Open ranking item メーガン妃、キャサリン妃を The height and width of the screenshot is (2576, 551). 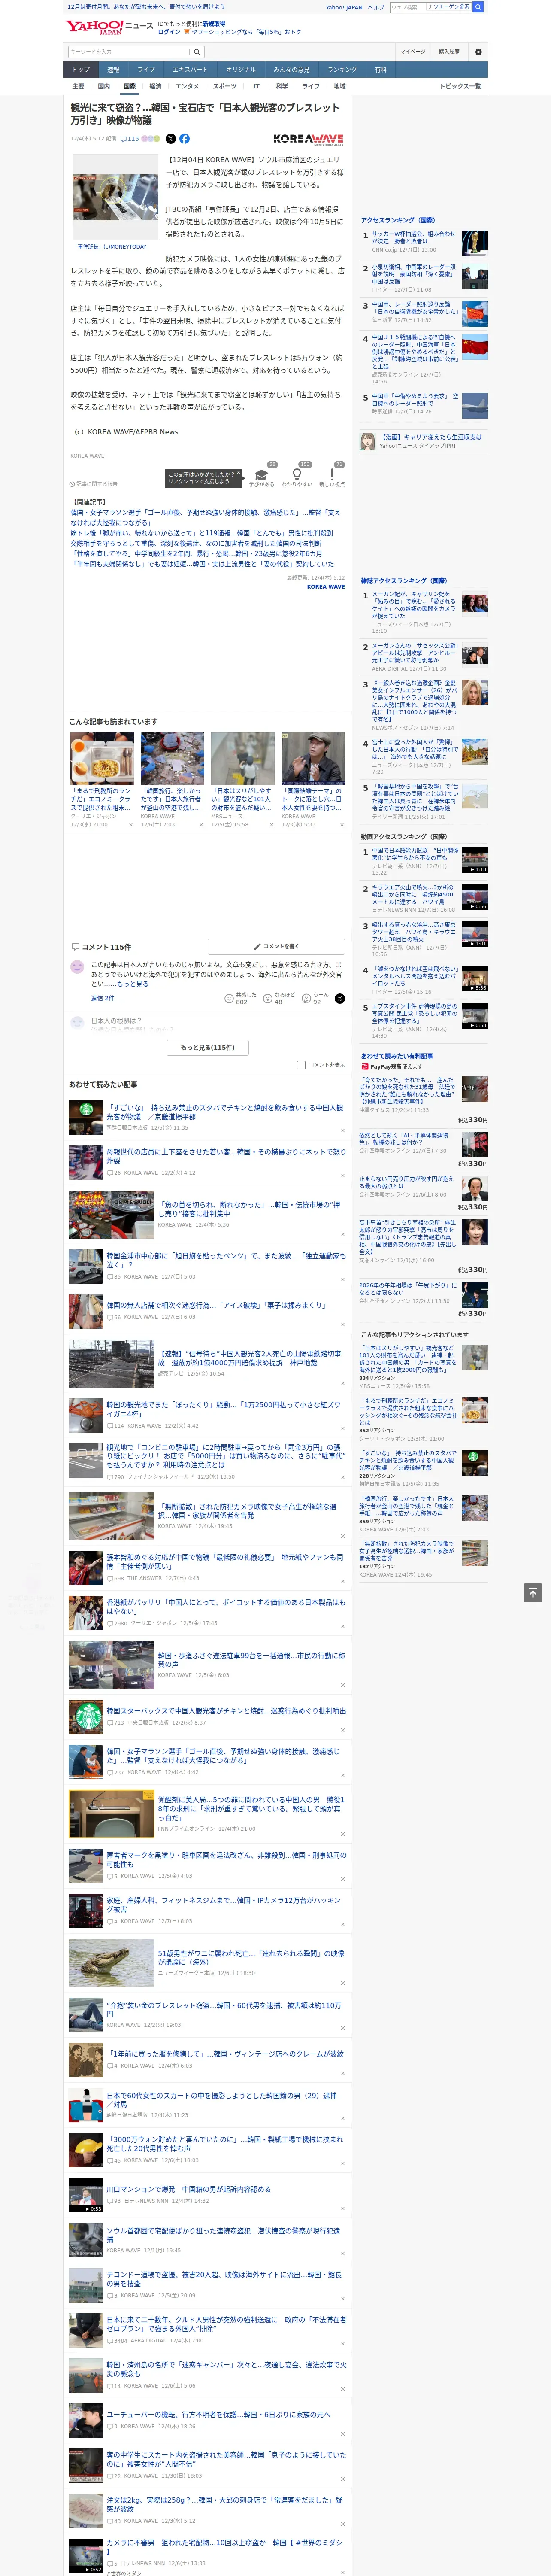pos(414,606)
